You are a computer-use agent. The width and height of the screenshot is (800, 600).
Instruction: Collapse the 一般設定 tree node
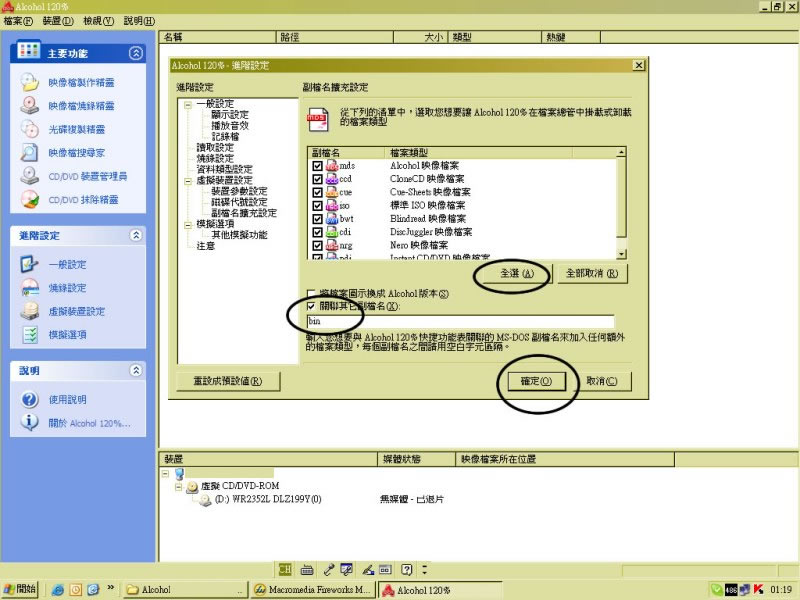(188, 103)
